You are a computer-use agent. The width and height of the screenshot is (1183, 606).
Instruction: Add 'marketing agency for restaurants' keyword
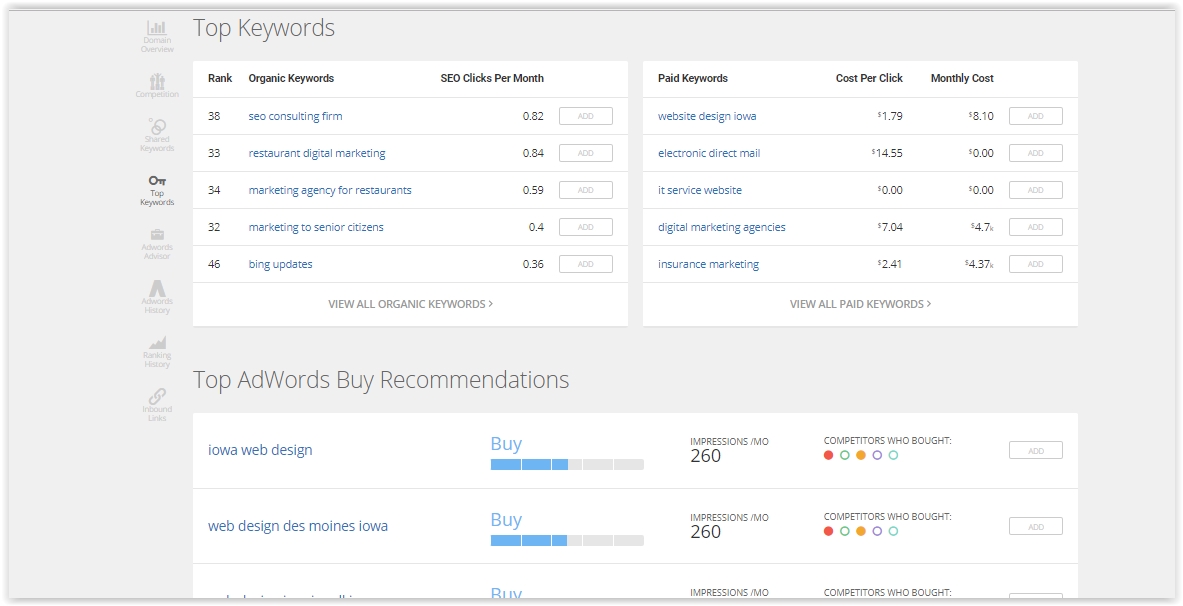point(585,190)
